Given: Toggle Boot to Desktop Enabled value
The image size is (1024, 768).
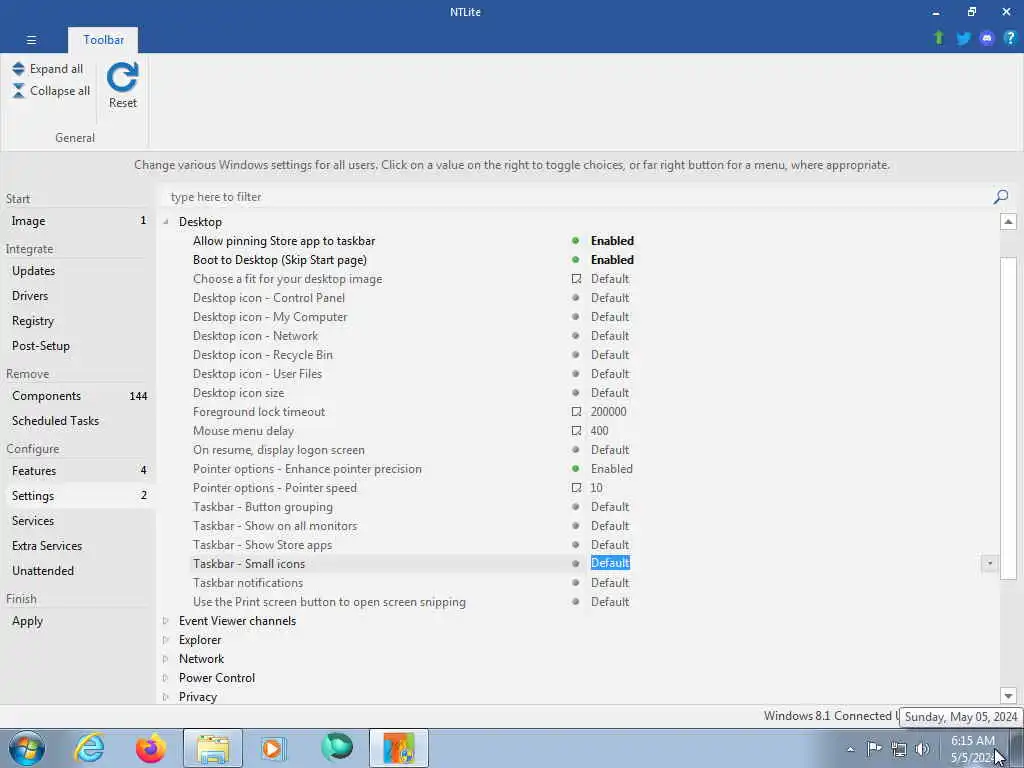Looking at the screenshot, I should [x=612, y=260].
